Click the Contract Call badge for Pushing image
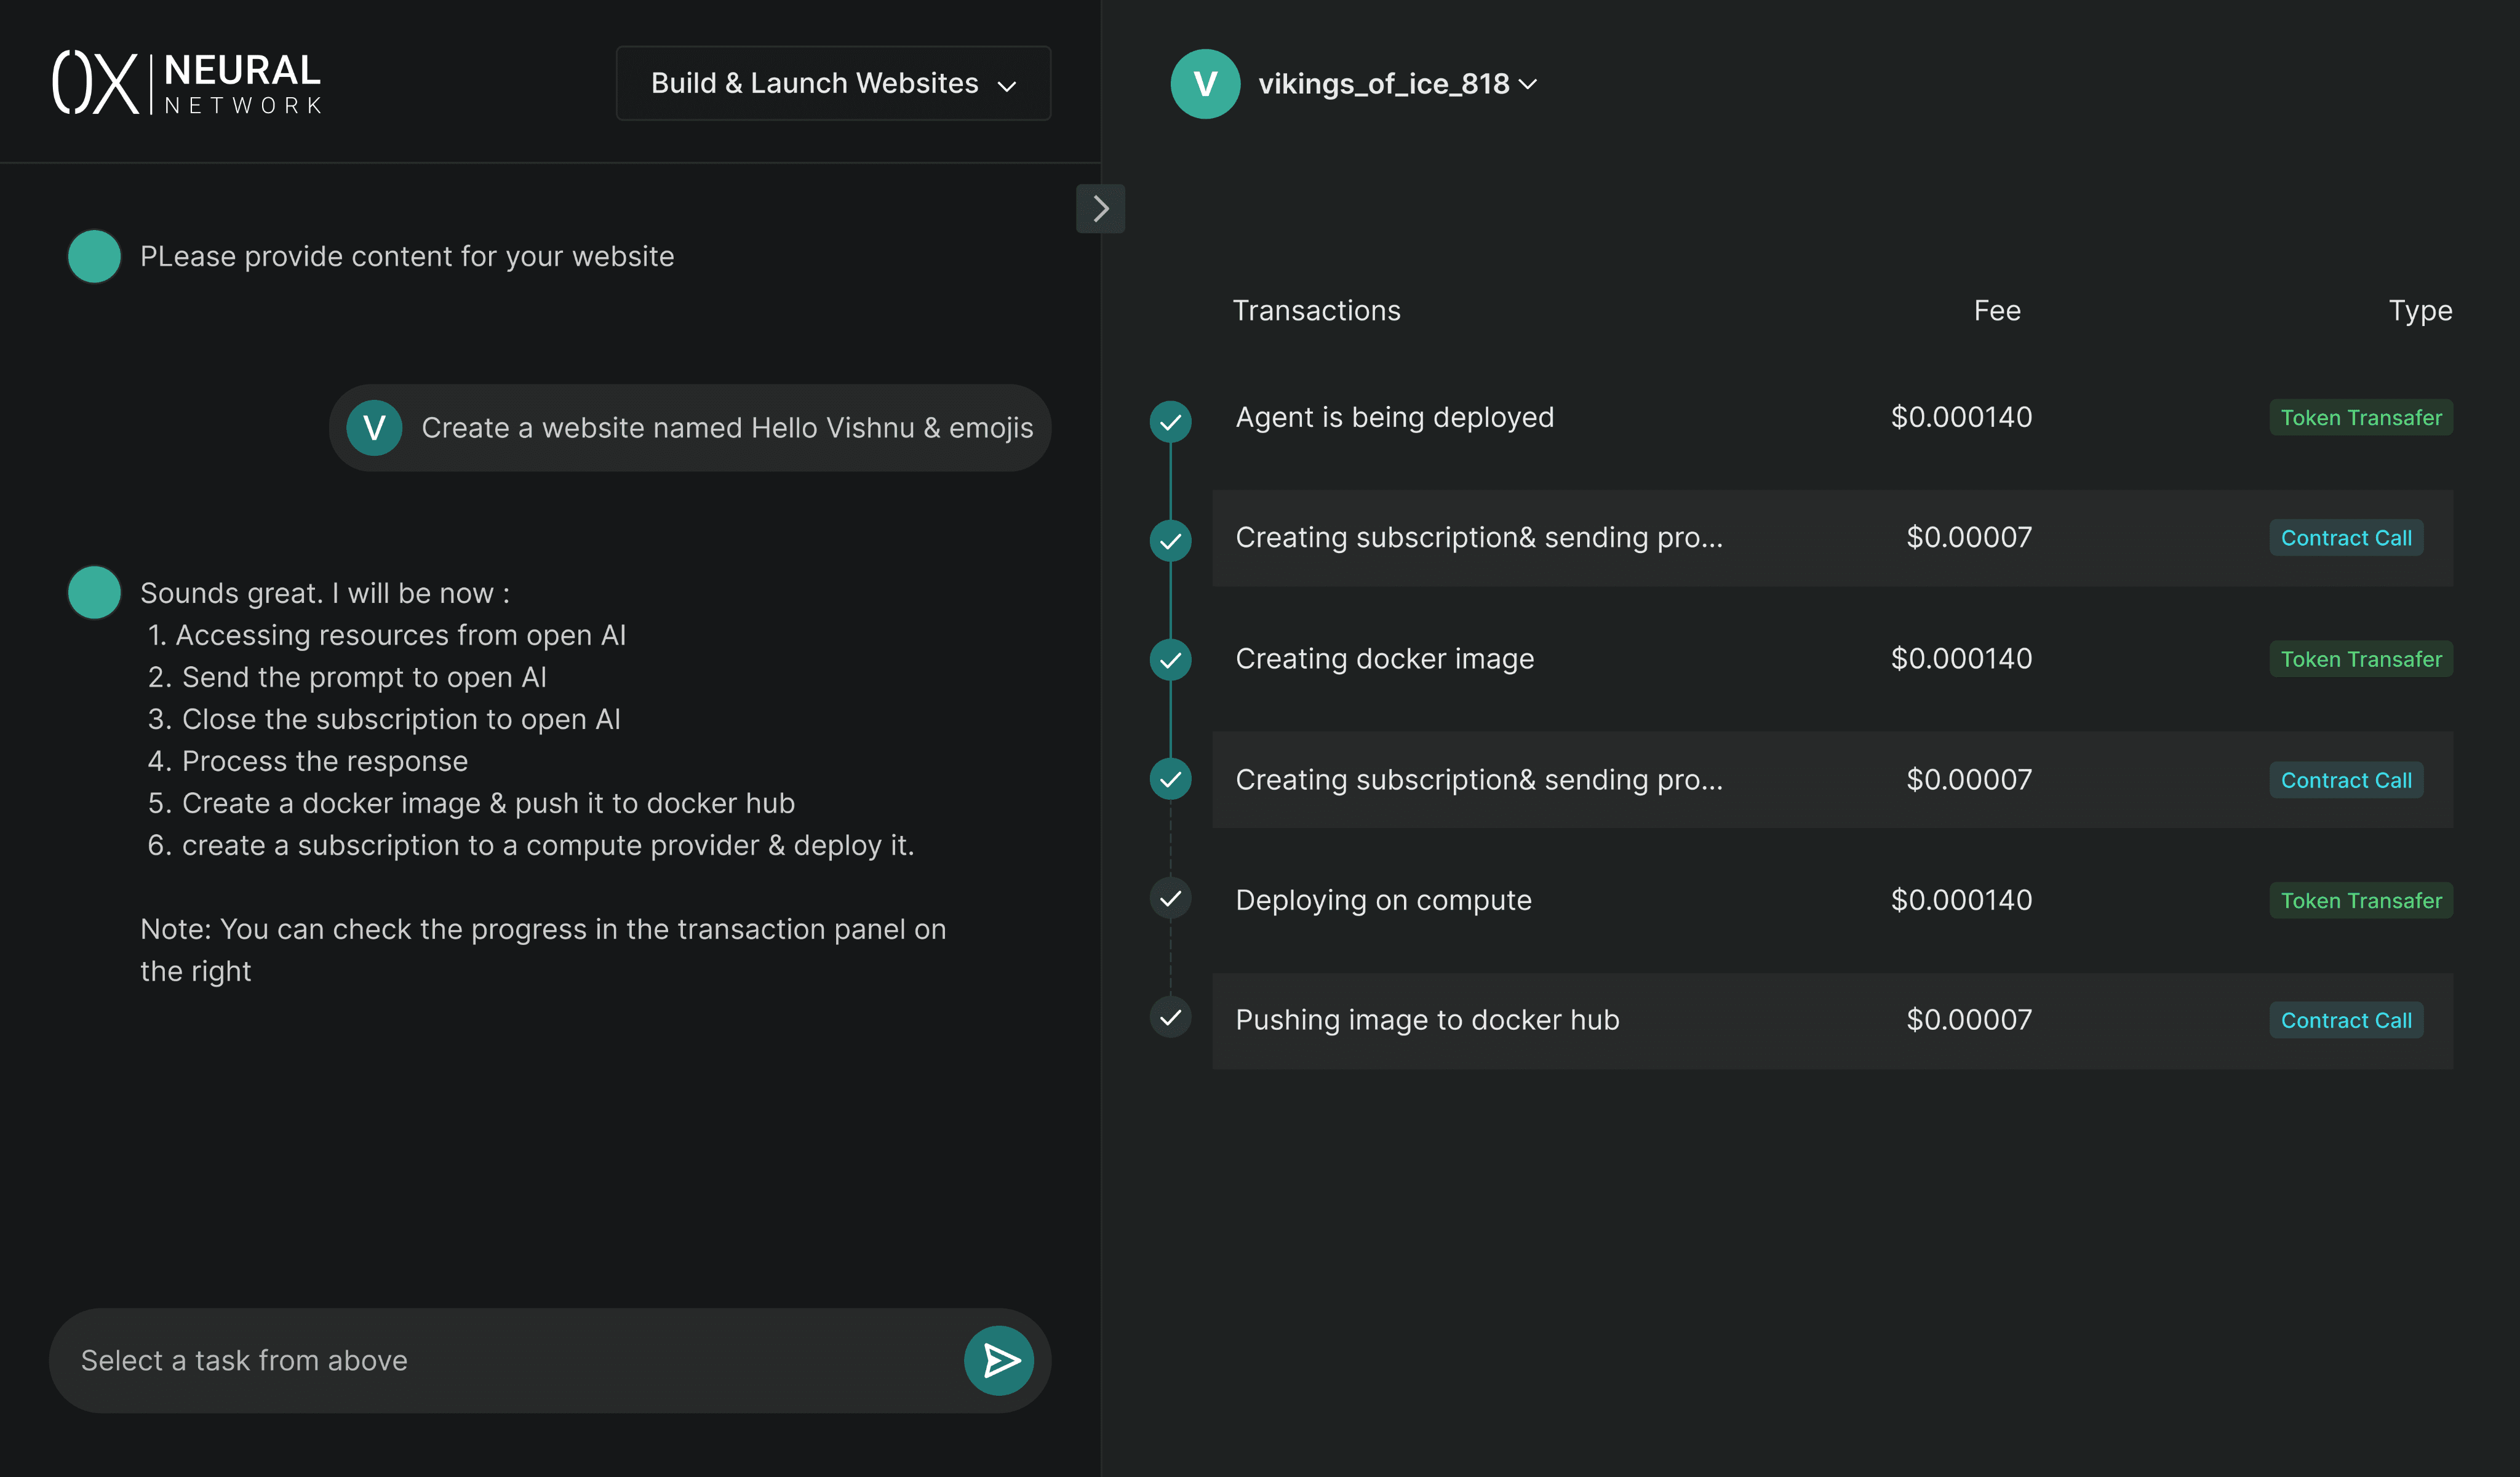Image resolution: width=2520 pixels, height=1477 pixels. click(x=2345, y=1020)
